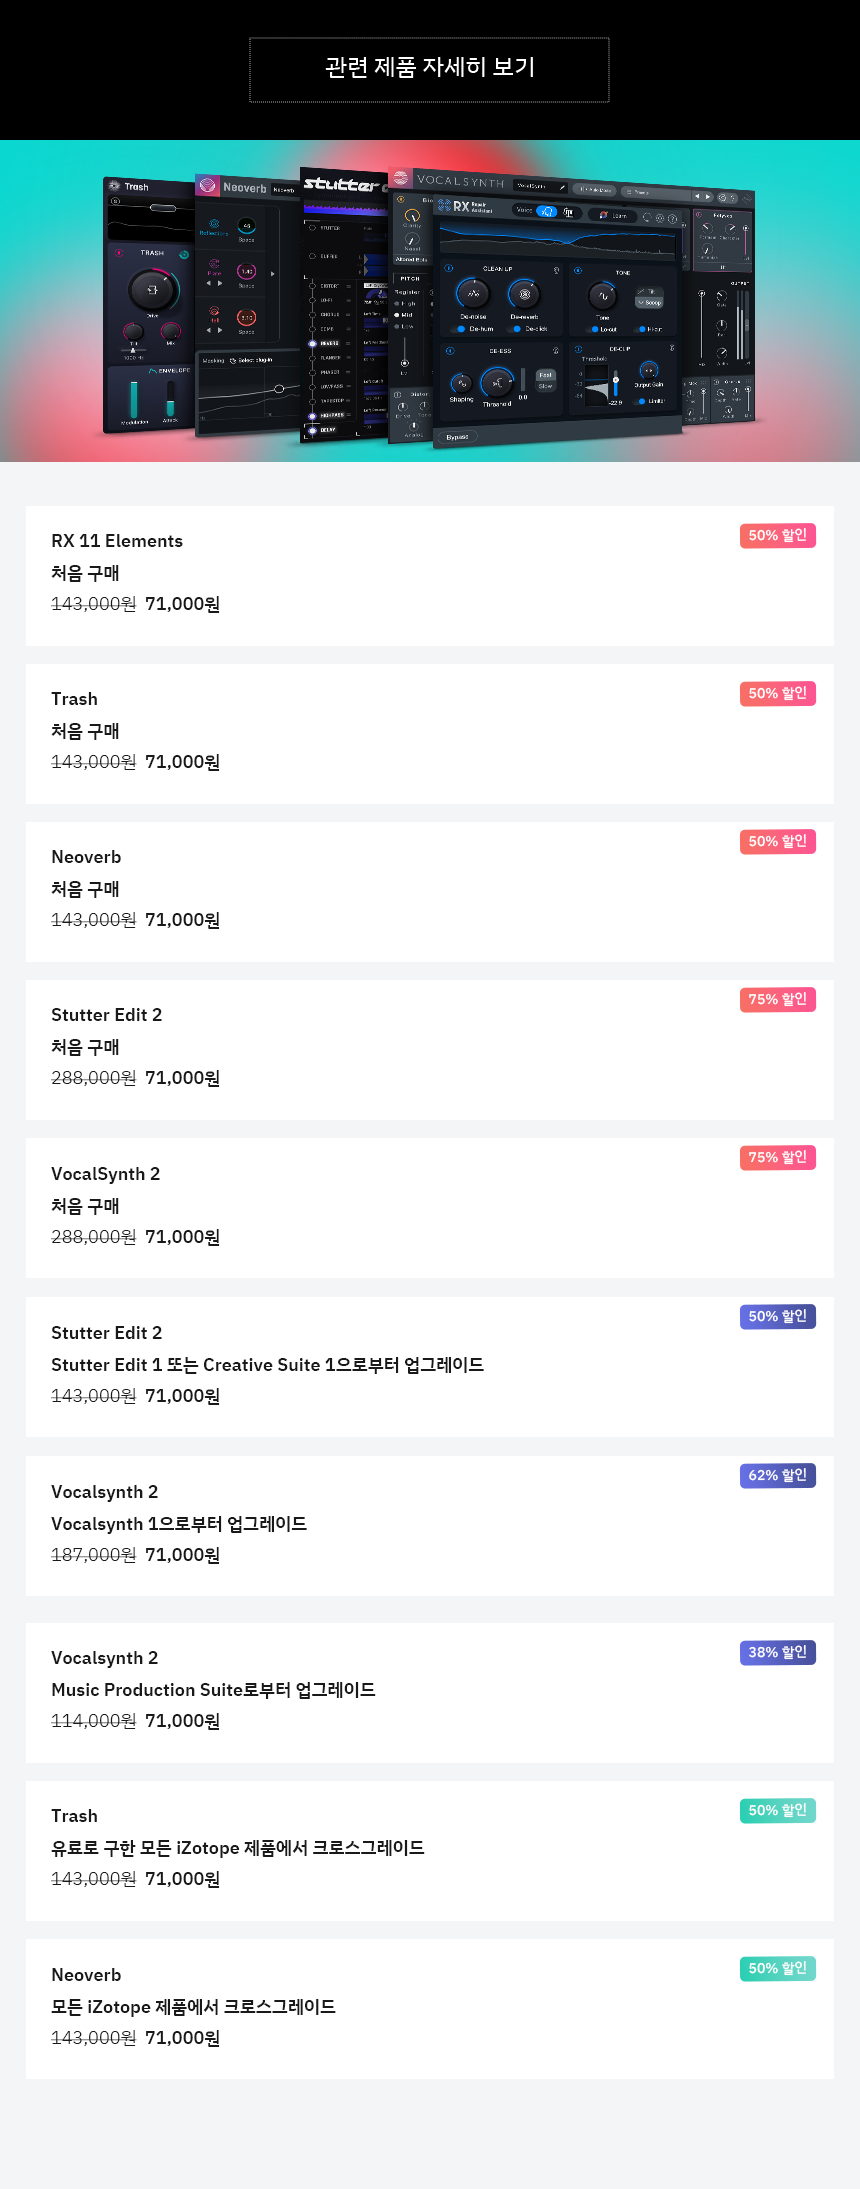This screenshot has width=860, height=2189.
Task: Click the 62% 할인 badge
Action: (778, 1475)
